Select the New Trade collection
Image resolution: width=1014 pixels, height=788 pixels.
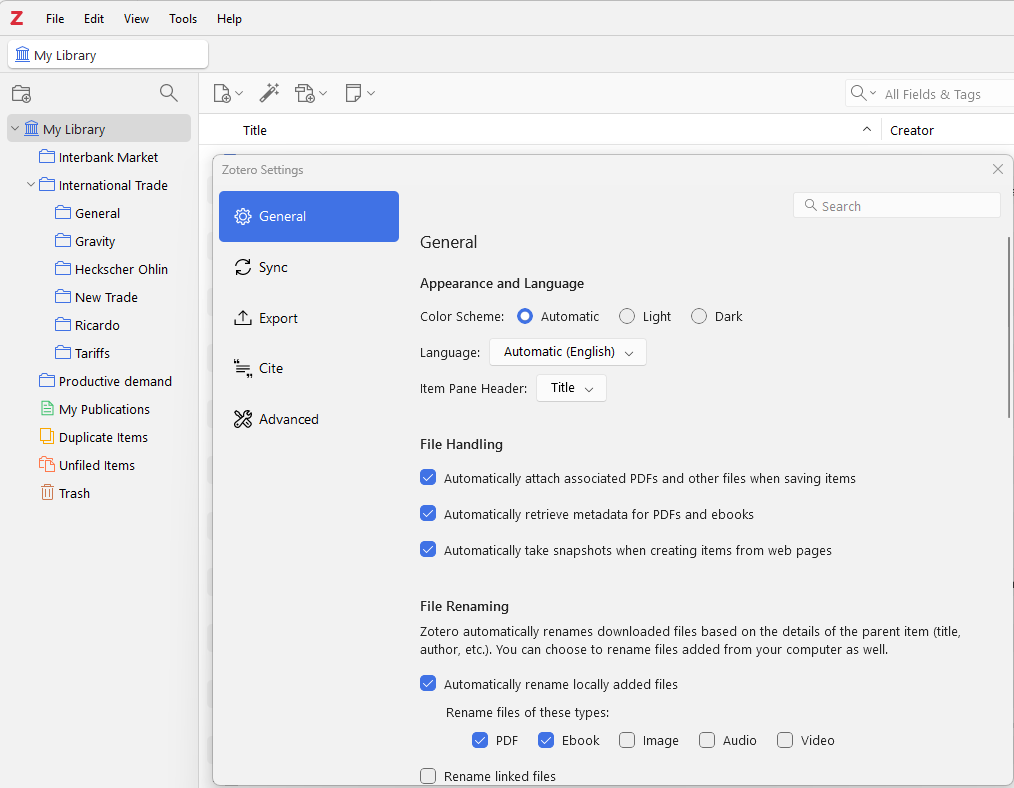pyautogui.click(x=106, y=297)
